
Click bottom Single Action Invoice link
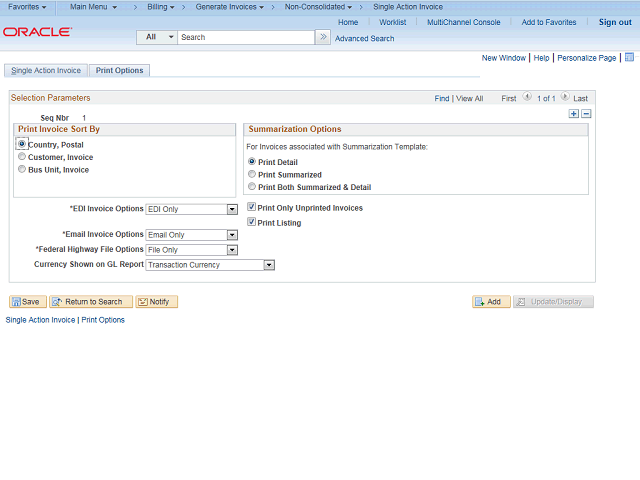coord(40,320)
